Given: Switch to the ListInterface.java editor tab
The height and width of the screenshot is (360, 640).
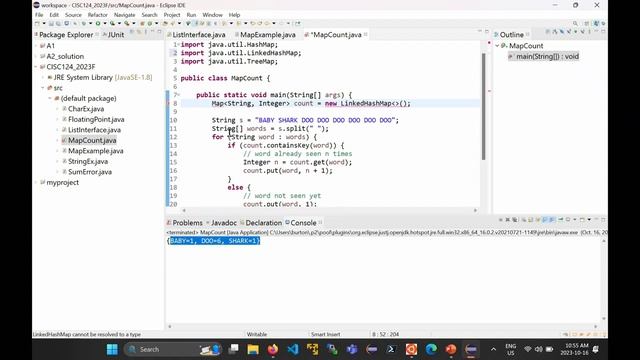Looking at the screenshot, I should 198,35.
